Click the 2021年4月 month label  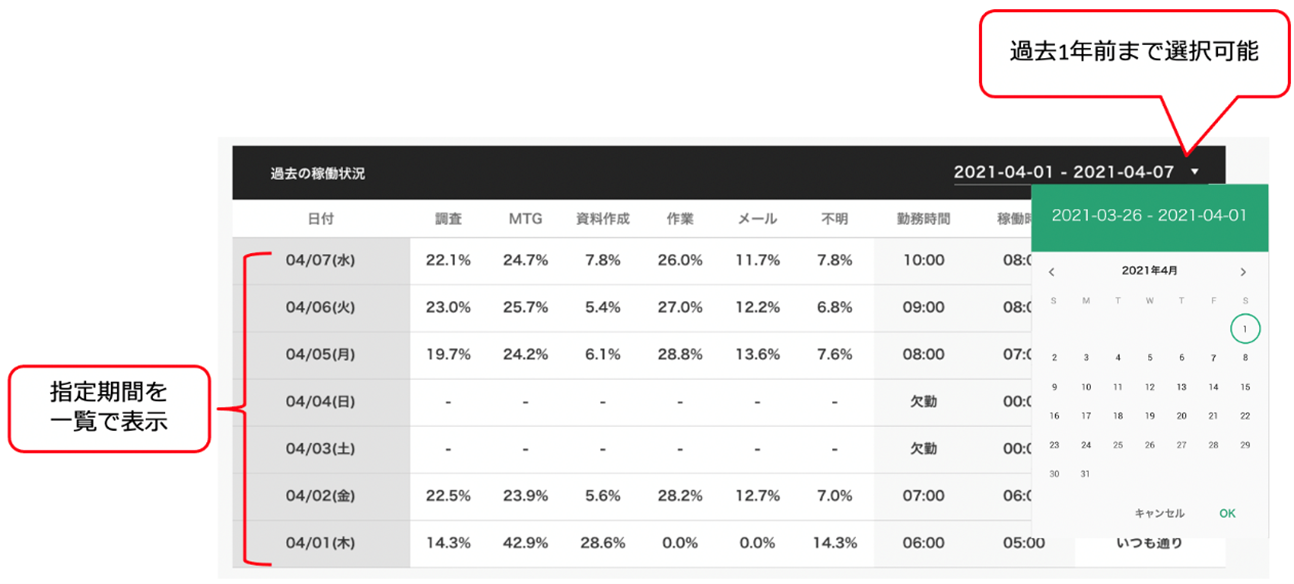click(x=1149, y=271)
